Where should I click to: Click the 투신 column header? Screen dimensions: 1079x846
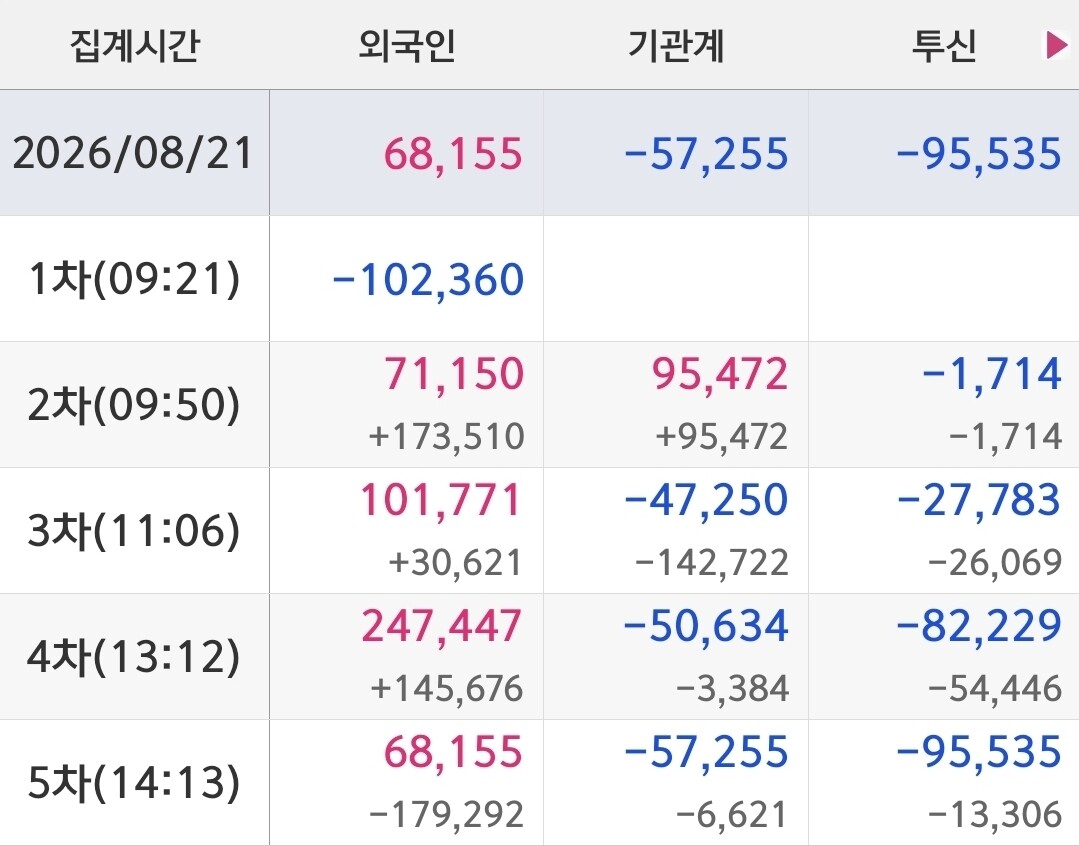pos(944,46)
